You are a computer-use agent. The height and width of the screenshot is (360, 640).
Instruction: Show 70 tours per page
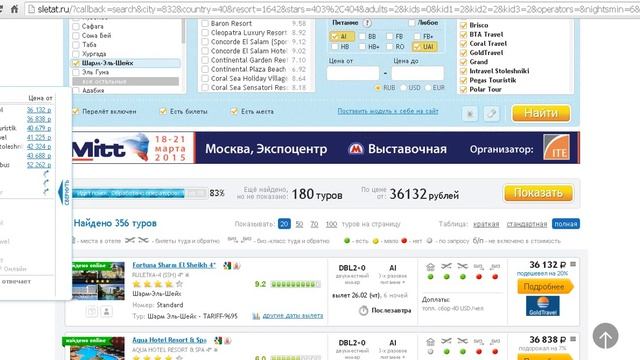314,224
